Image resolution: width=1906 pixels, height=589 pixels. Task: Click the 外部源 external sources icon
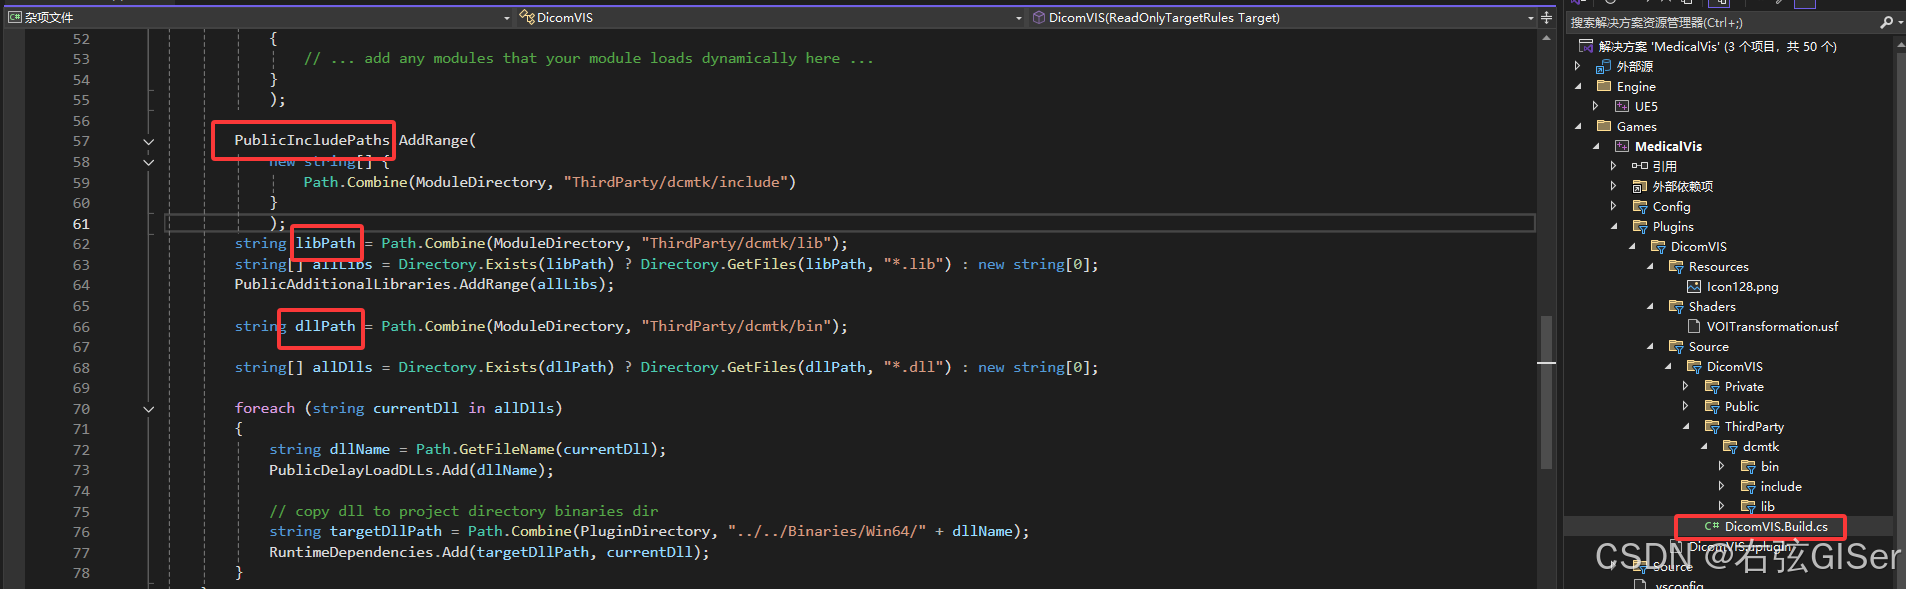click(x=1603, y=66)
